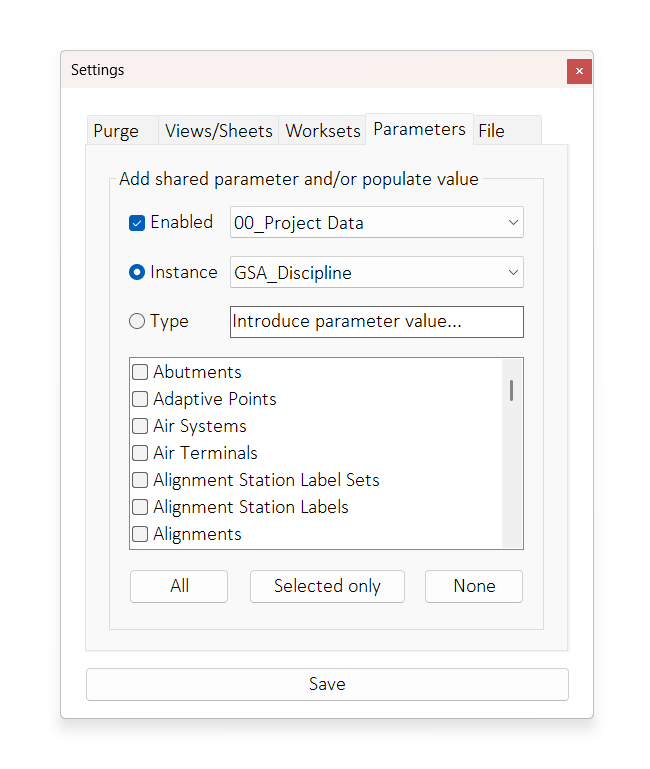
Task: Go to the File tab
Action: [x=492, y=131]
